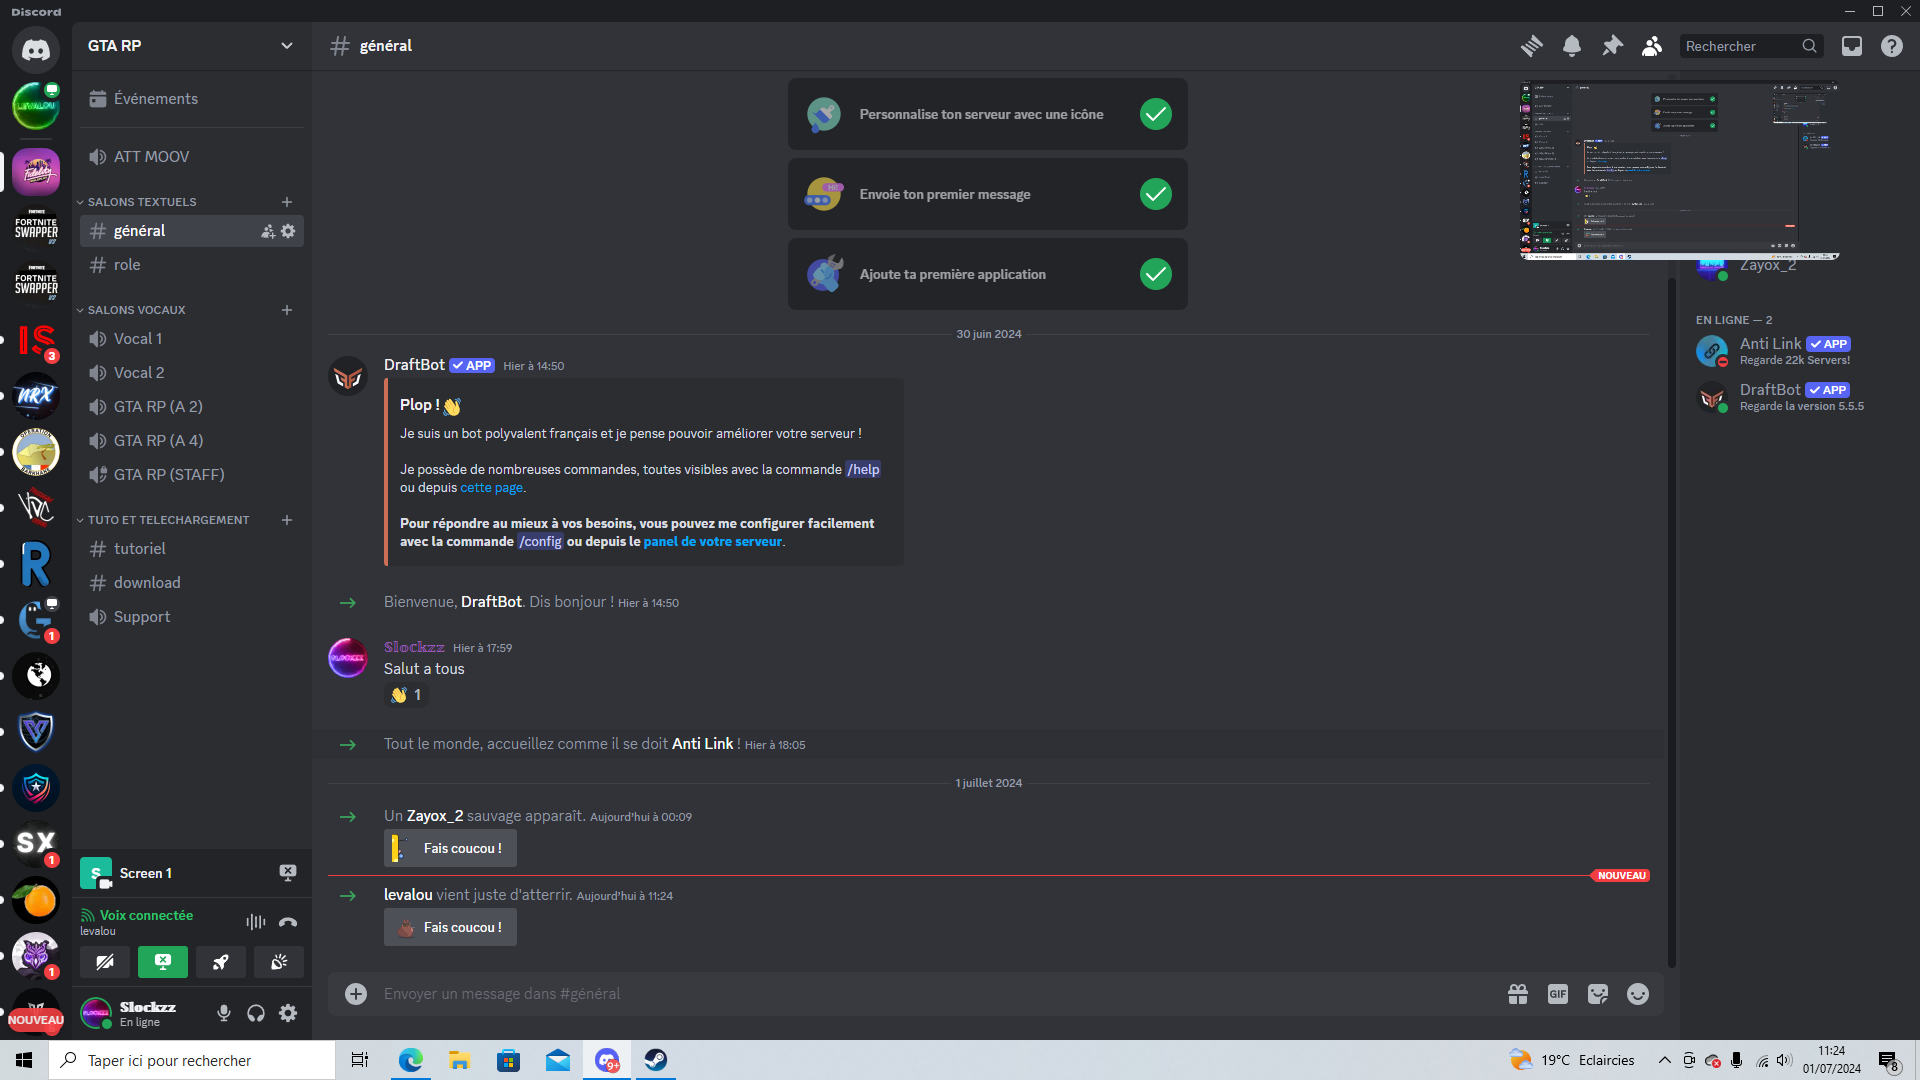Toggle camera on in voice panel
1920x1080 pixels.
point(105,962)
